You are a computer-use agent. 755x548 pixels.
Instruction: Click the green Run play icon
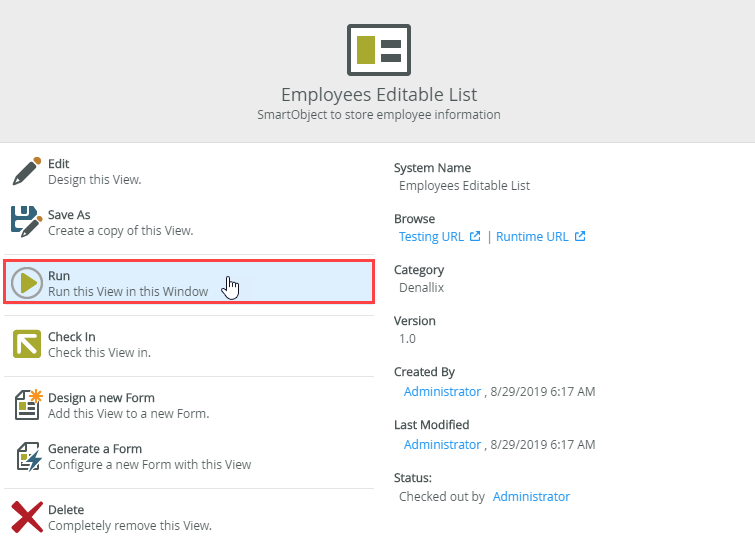tap(27, 283)
